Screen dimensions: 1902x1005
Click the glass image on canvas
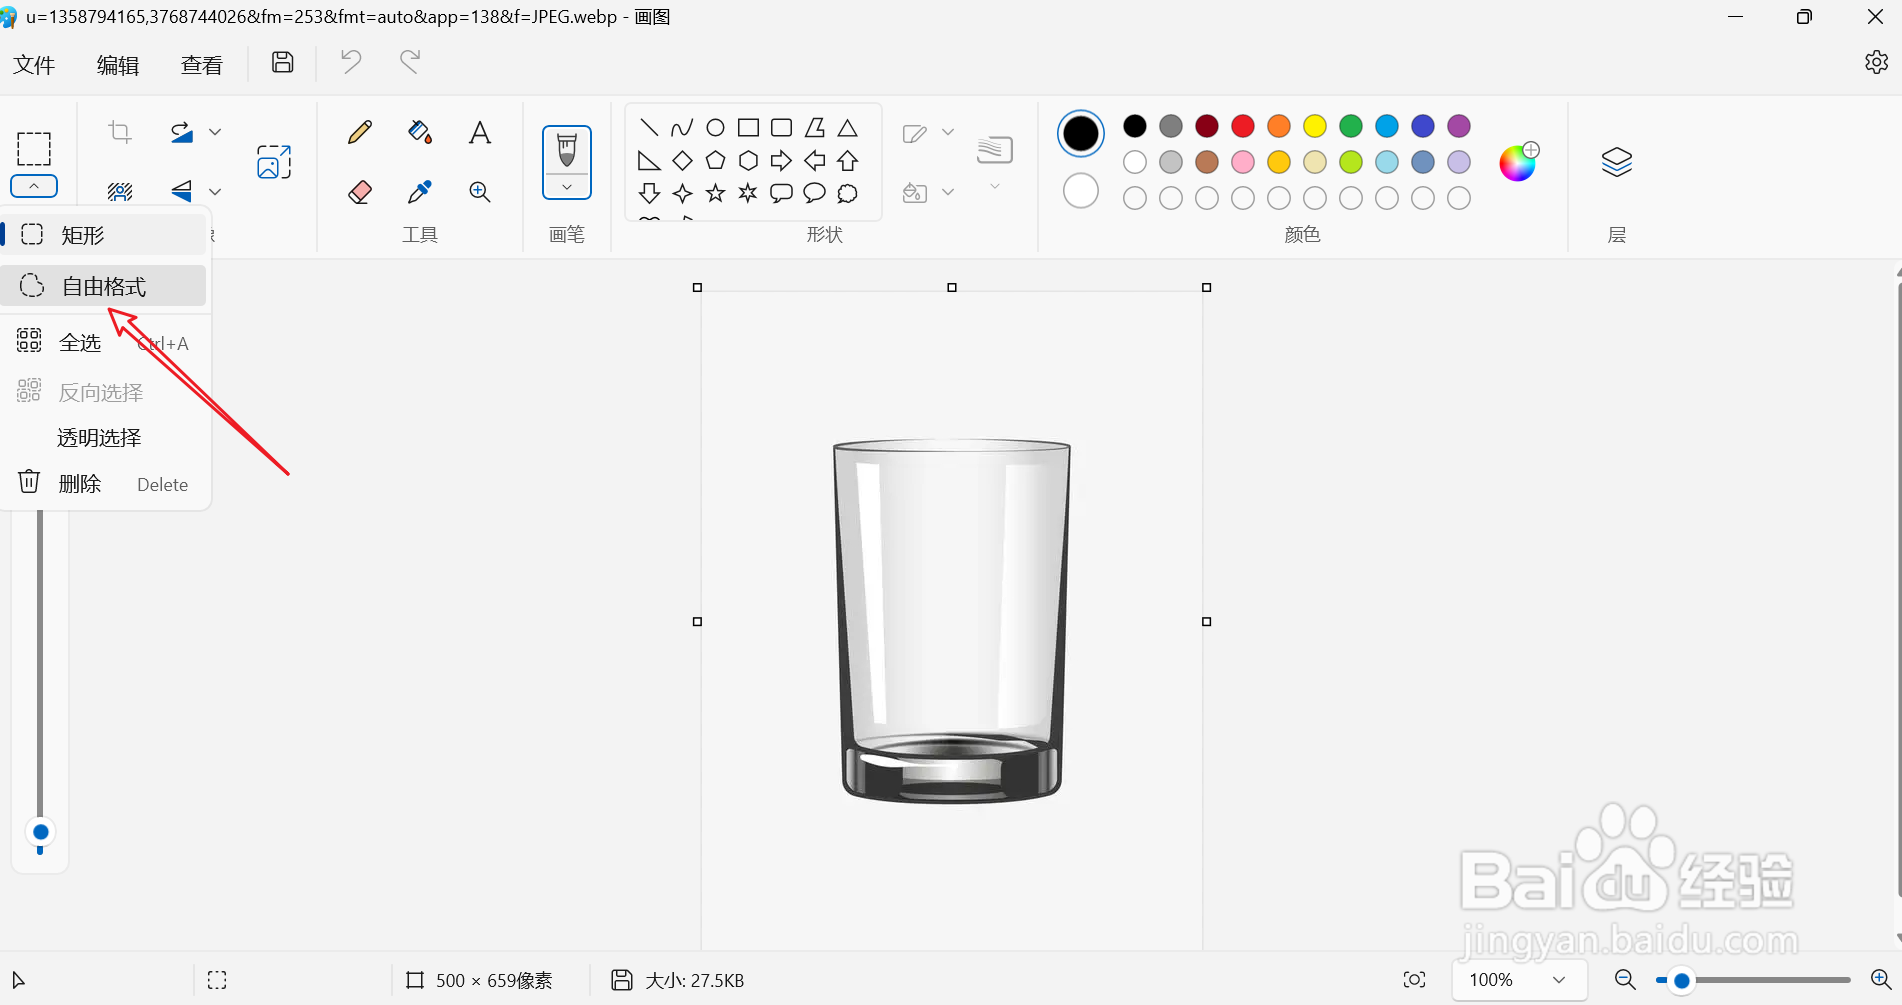pyautogui.click(x=952, y=620)
